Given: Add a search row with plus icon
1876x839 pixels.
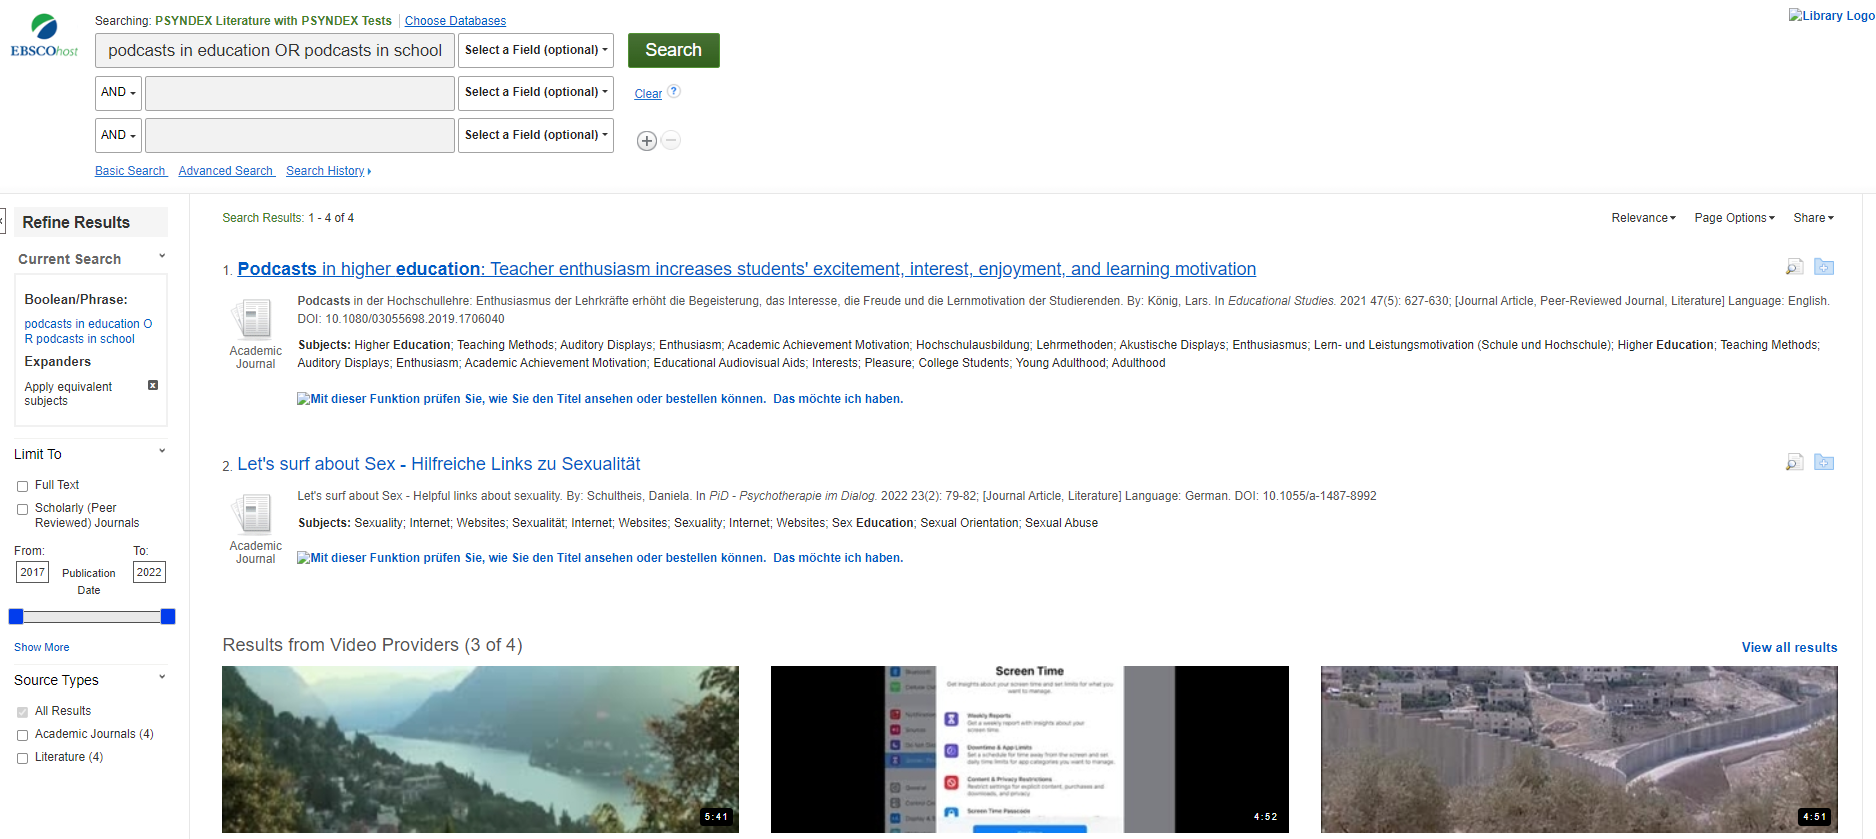Looking at the screenshot, I should (647, 141).
